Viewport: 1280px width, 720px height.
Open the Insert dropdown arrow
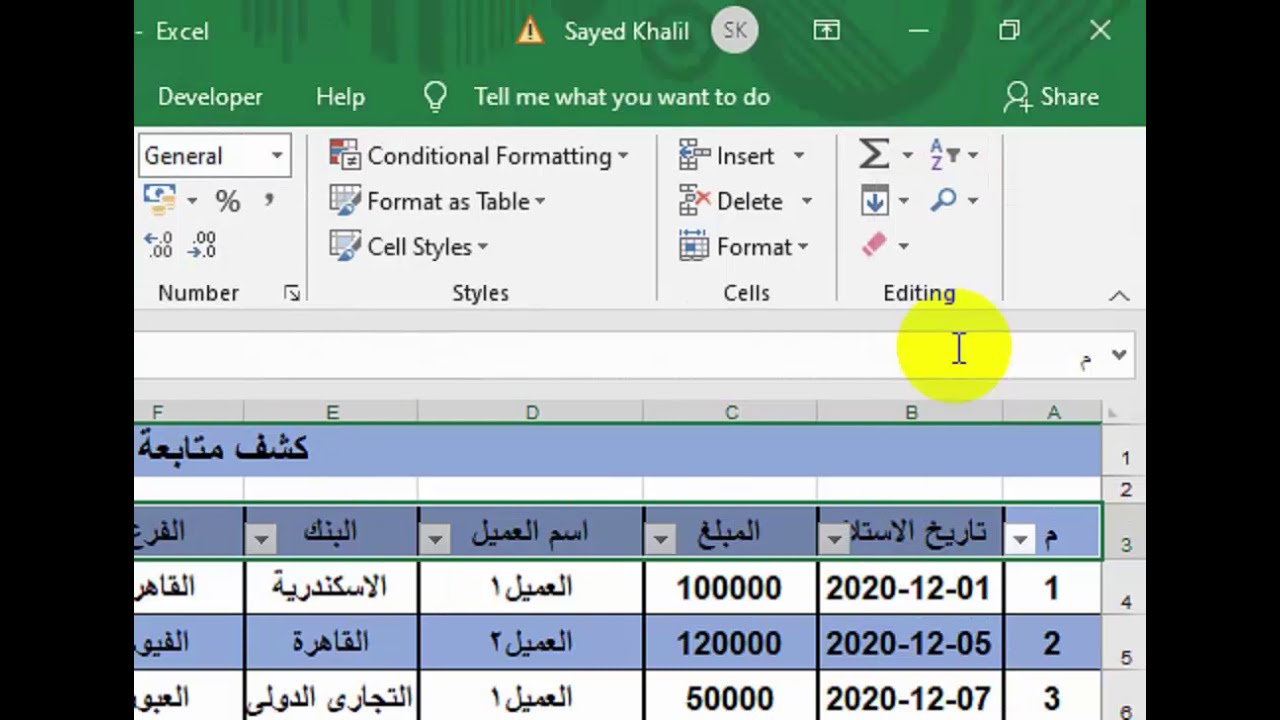click(x=798, y=156)
